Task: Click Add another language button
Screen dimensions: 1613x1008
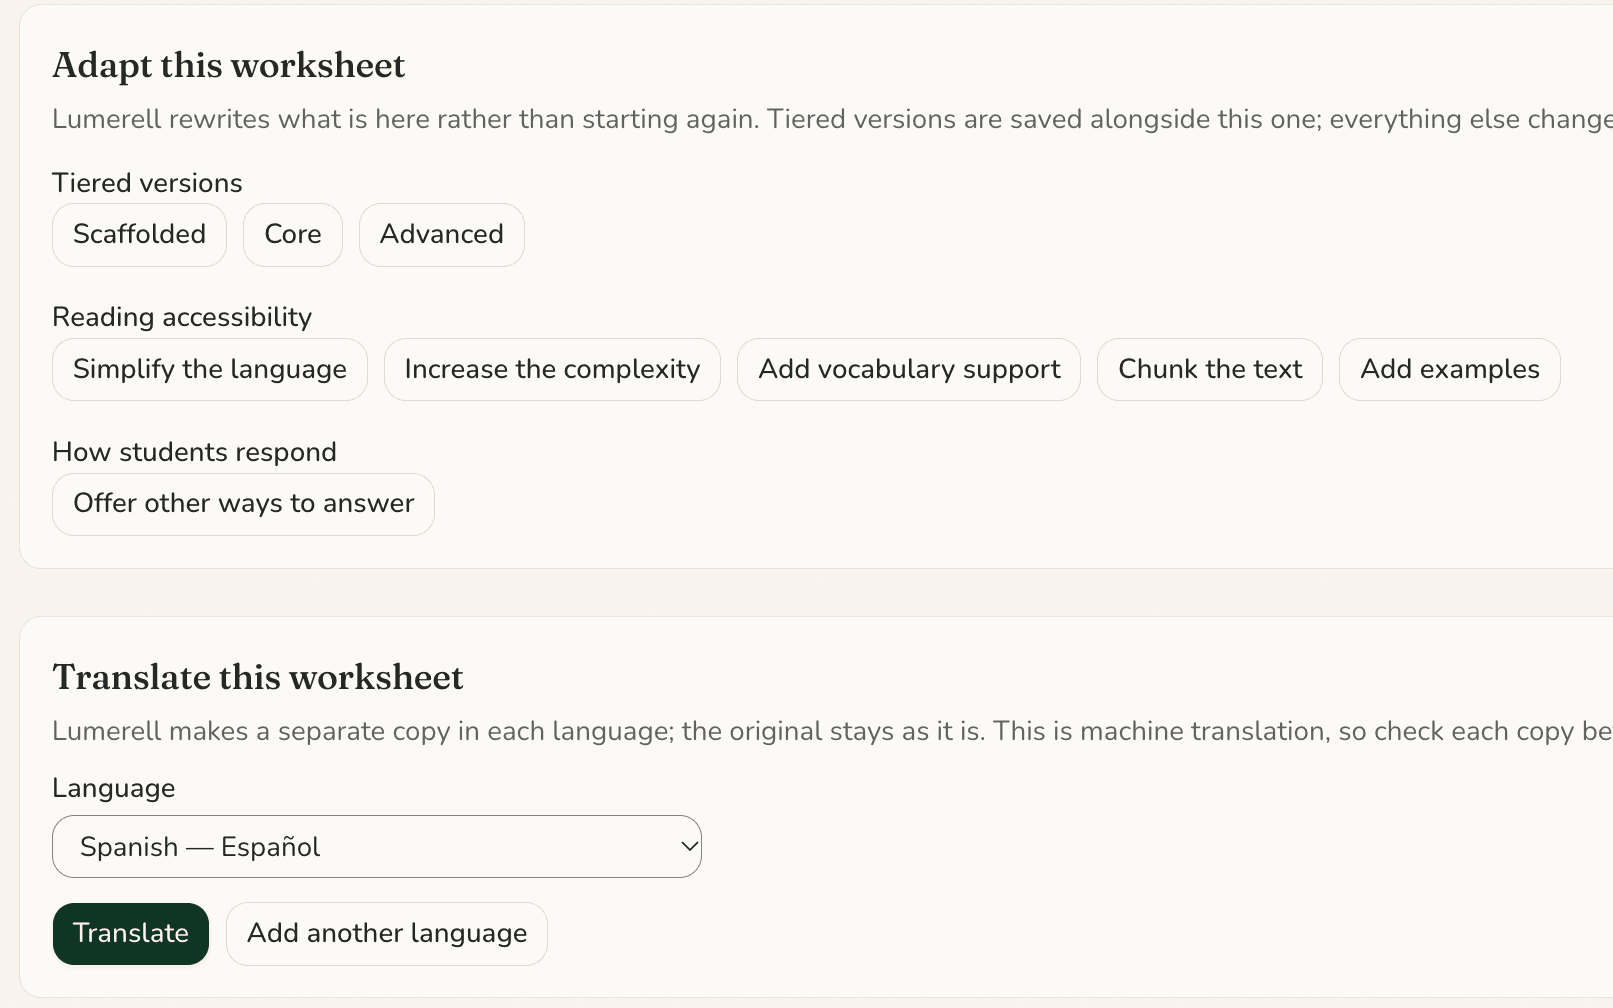Action: tap(387, 934)
